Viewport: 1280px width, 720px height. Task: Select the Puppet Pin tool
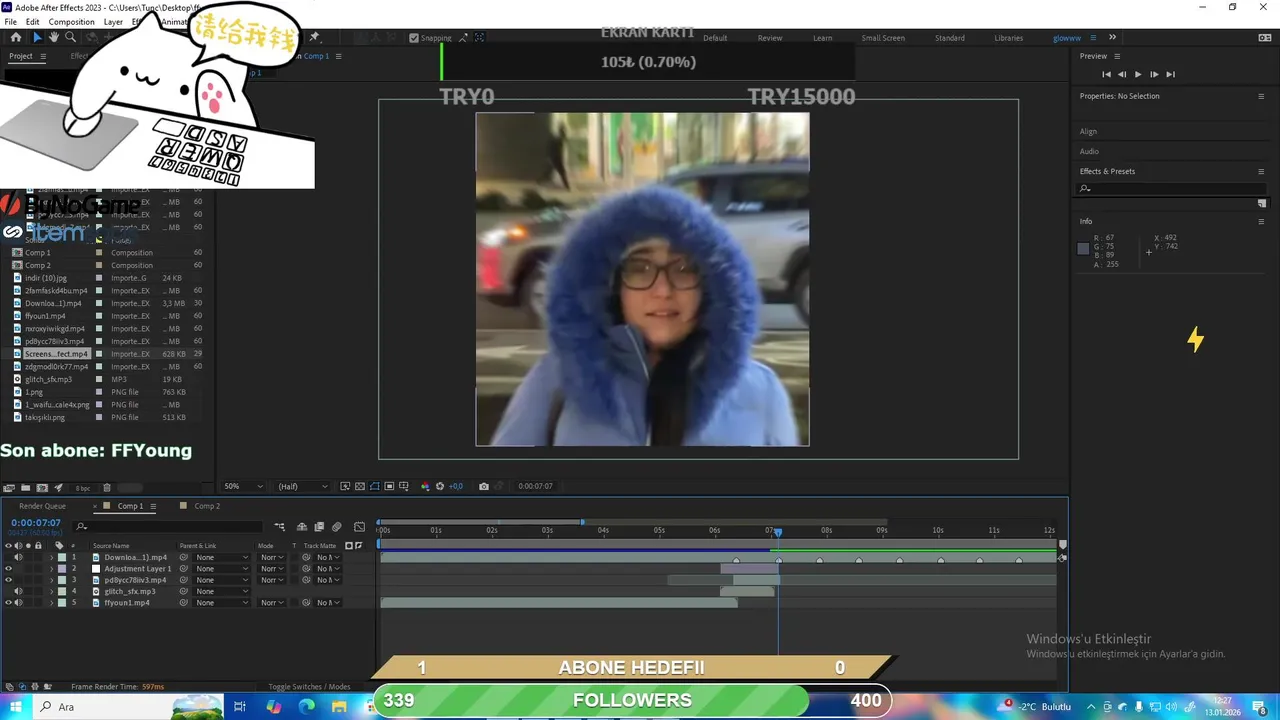[x=314, y=37]
